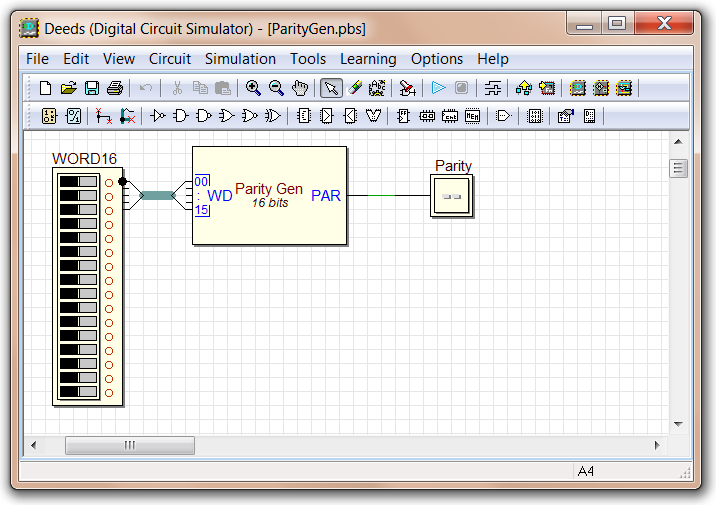Screen dimensions: 716x505
Task: Open an existing circuit file
Action: click(x=68, y=88)
